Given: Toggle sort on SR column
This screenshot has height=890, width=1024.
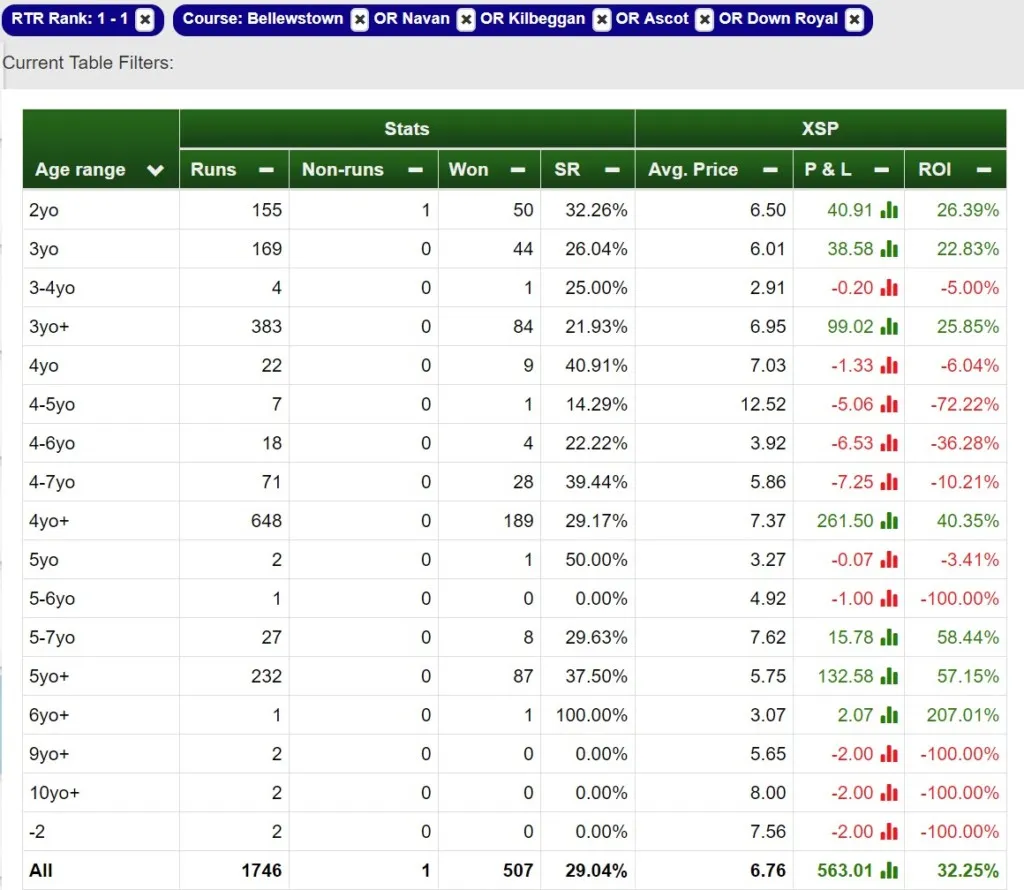Looking at the screenshot, I should (x=612, y=170).
